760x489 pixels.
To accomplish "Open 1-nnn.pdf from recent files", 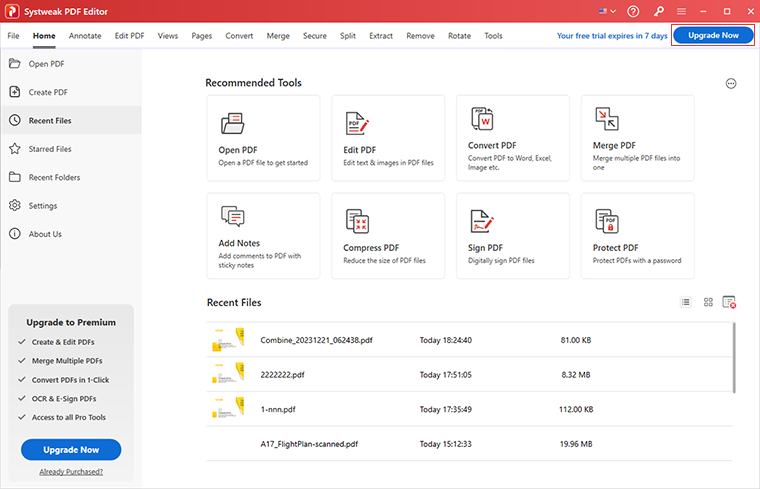I will 469,410.
